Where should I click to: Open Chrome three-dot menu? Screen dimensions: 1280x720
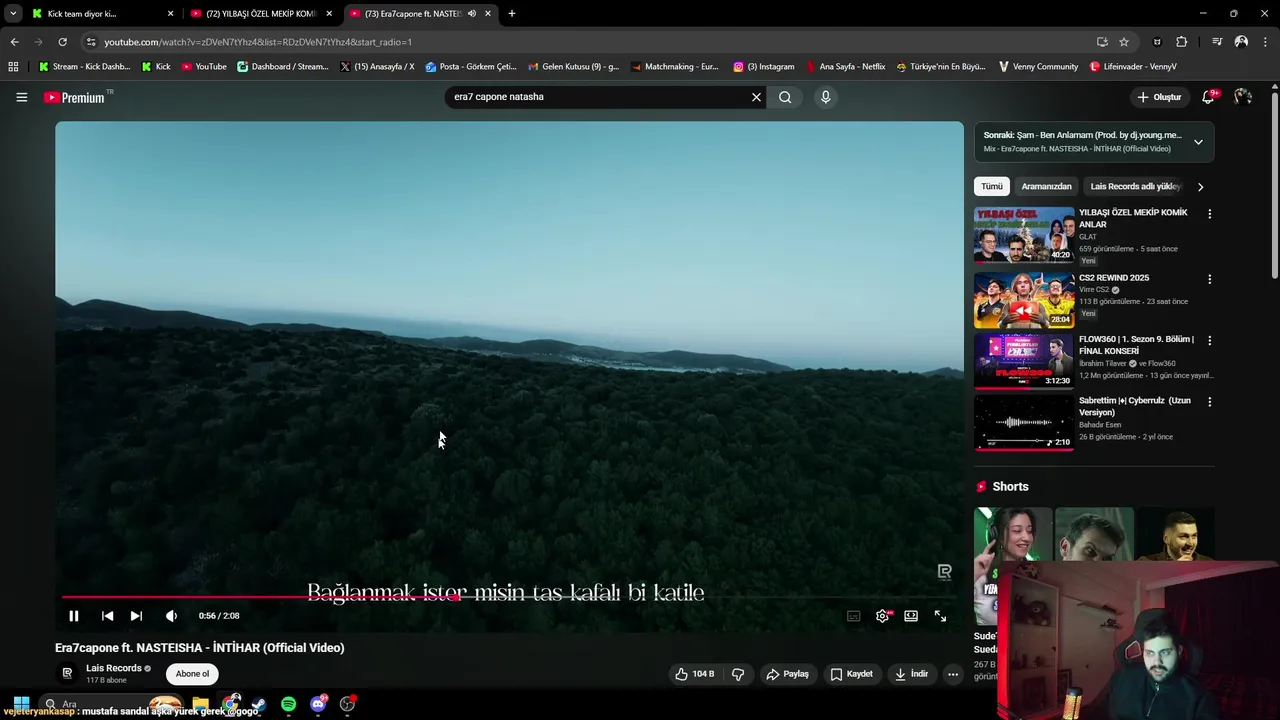(x=1266, y=42)
